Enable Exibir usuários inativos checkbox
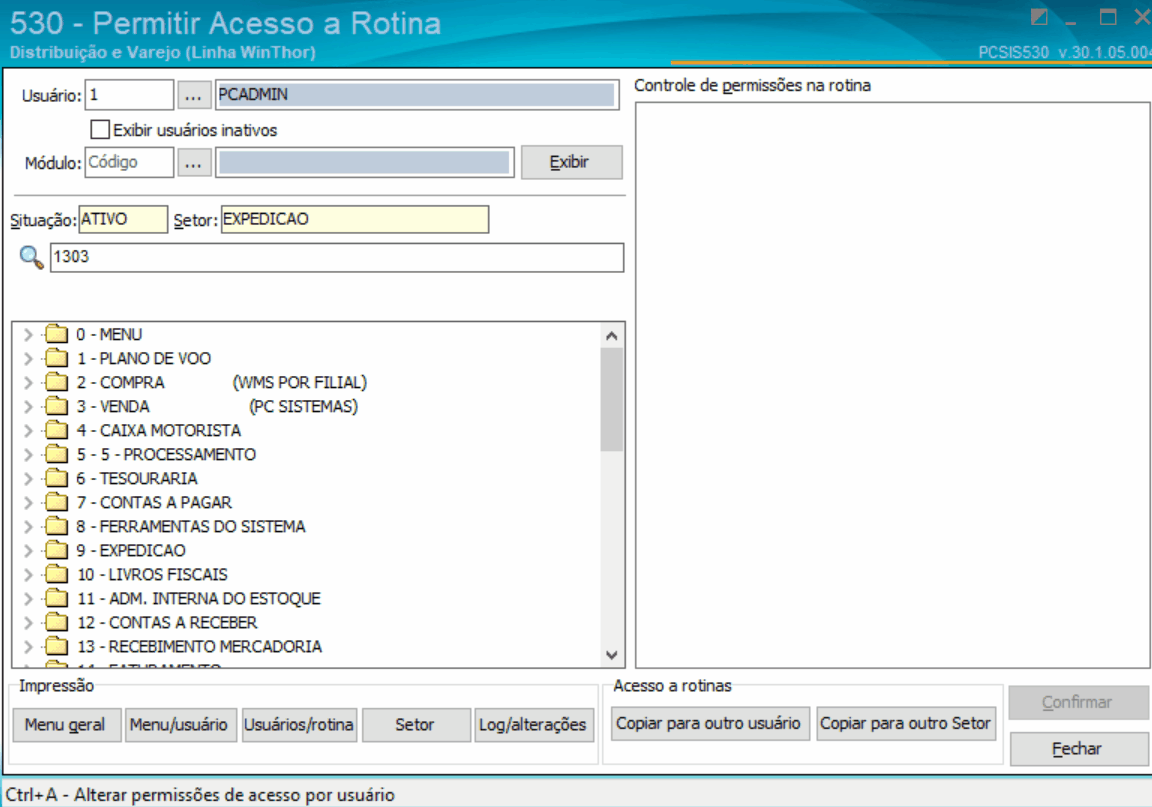The width and height of the screenshot is (1152, 807). pos(100,129)
